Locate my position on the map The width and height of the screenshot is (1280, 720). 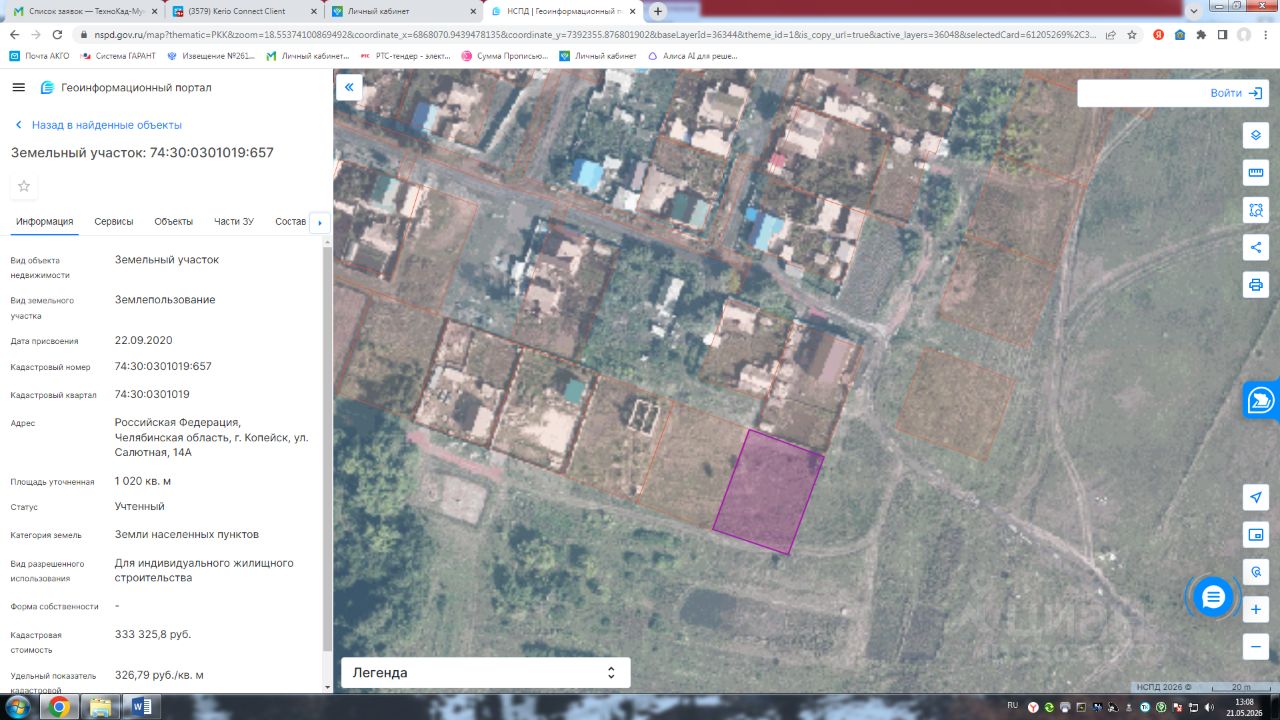tap(1256, 497)
